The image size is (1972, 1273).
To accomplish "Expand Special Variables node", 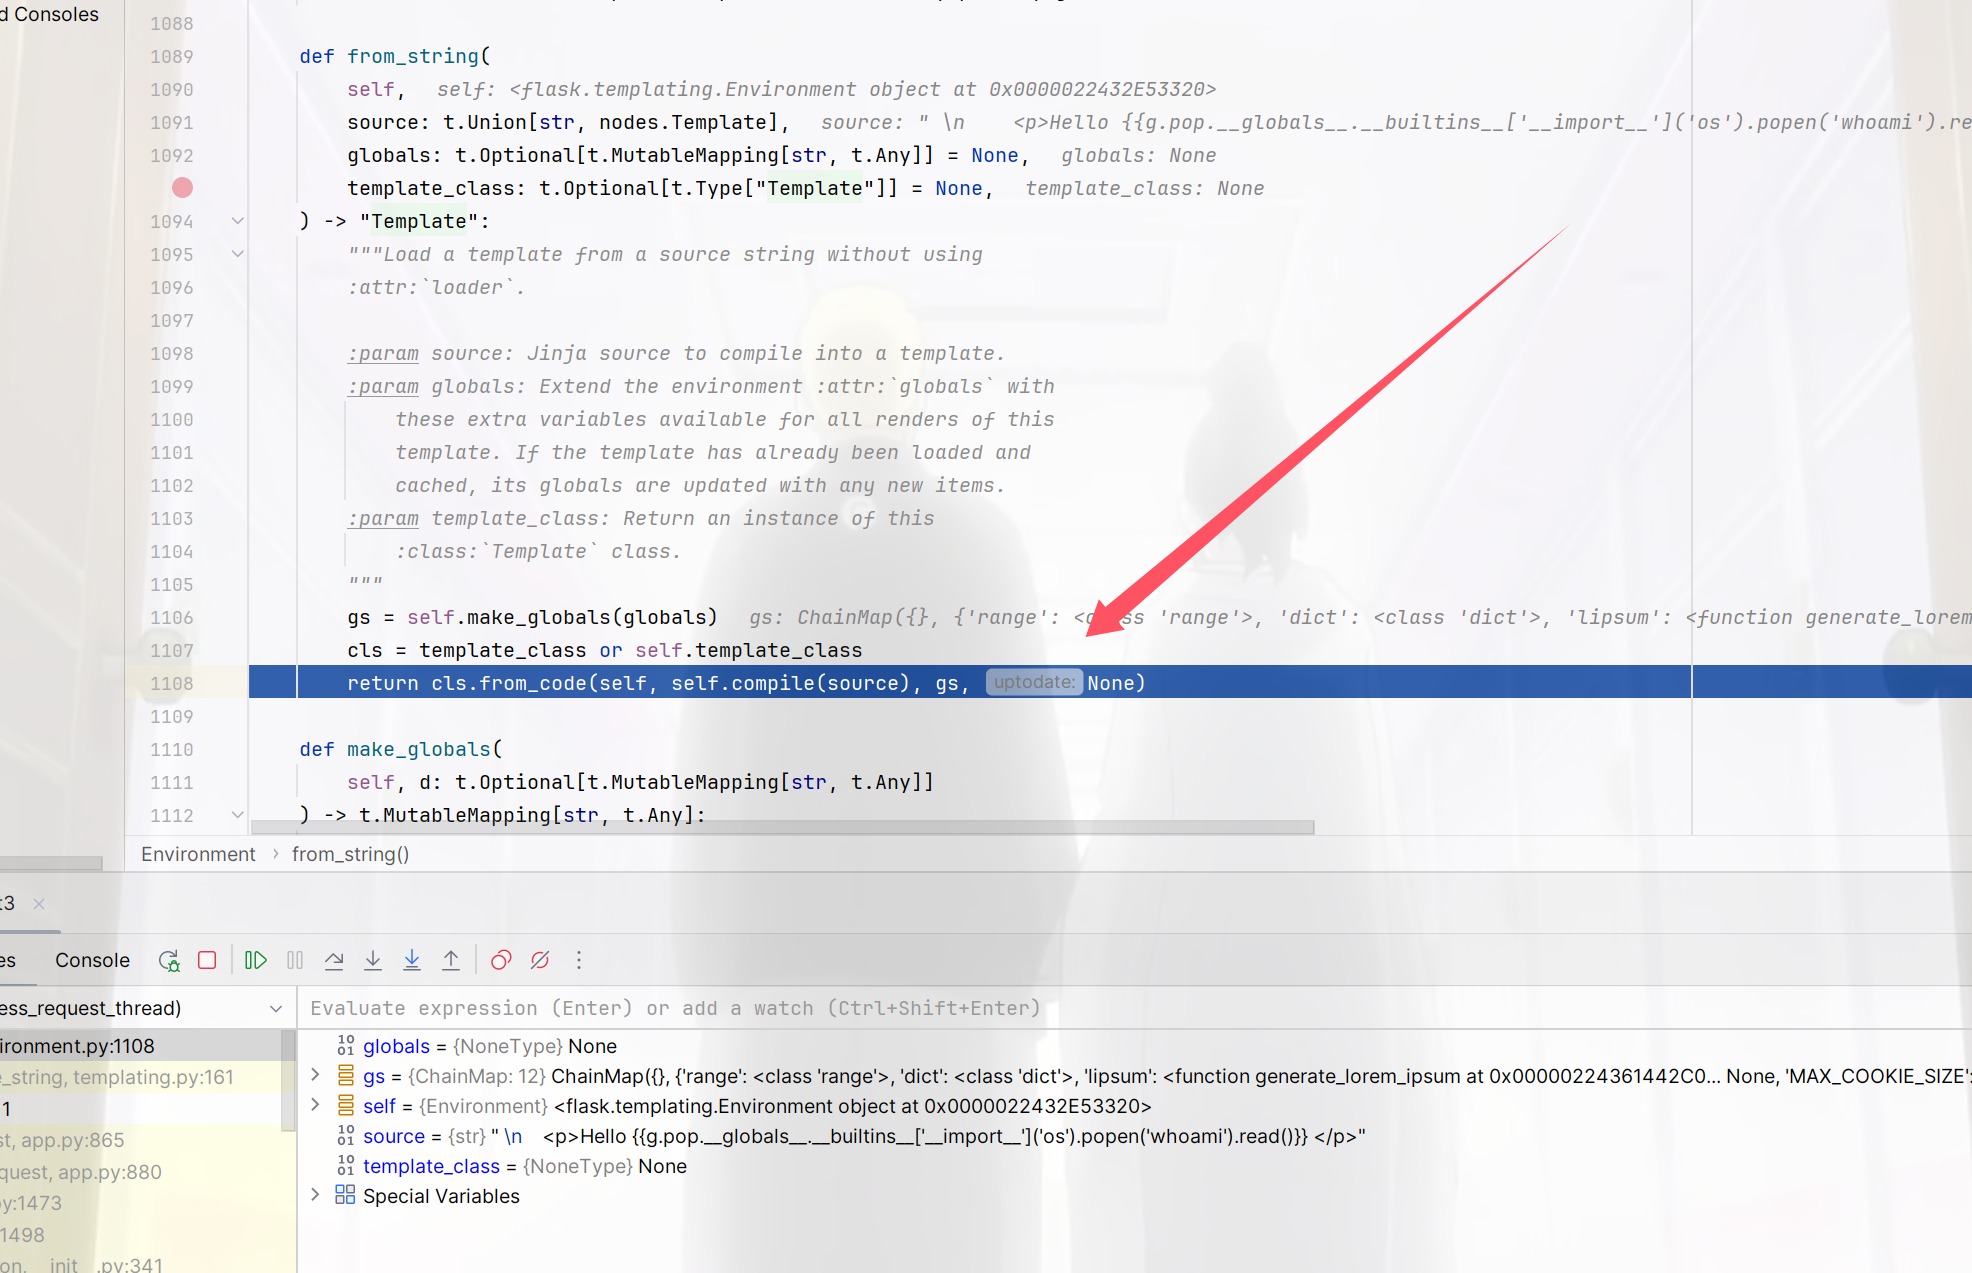I will (316, 1195).
